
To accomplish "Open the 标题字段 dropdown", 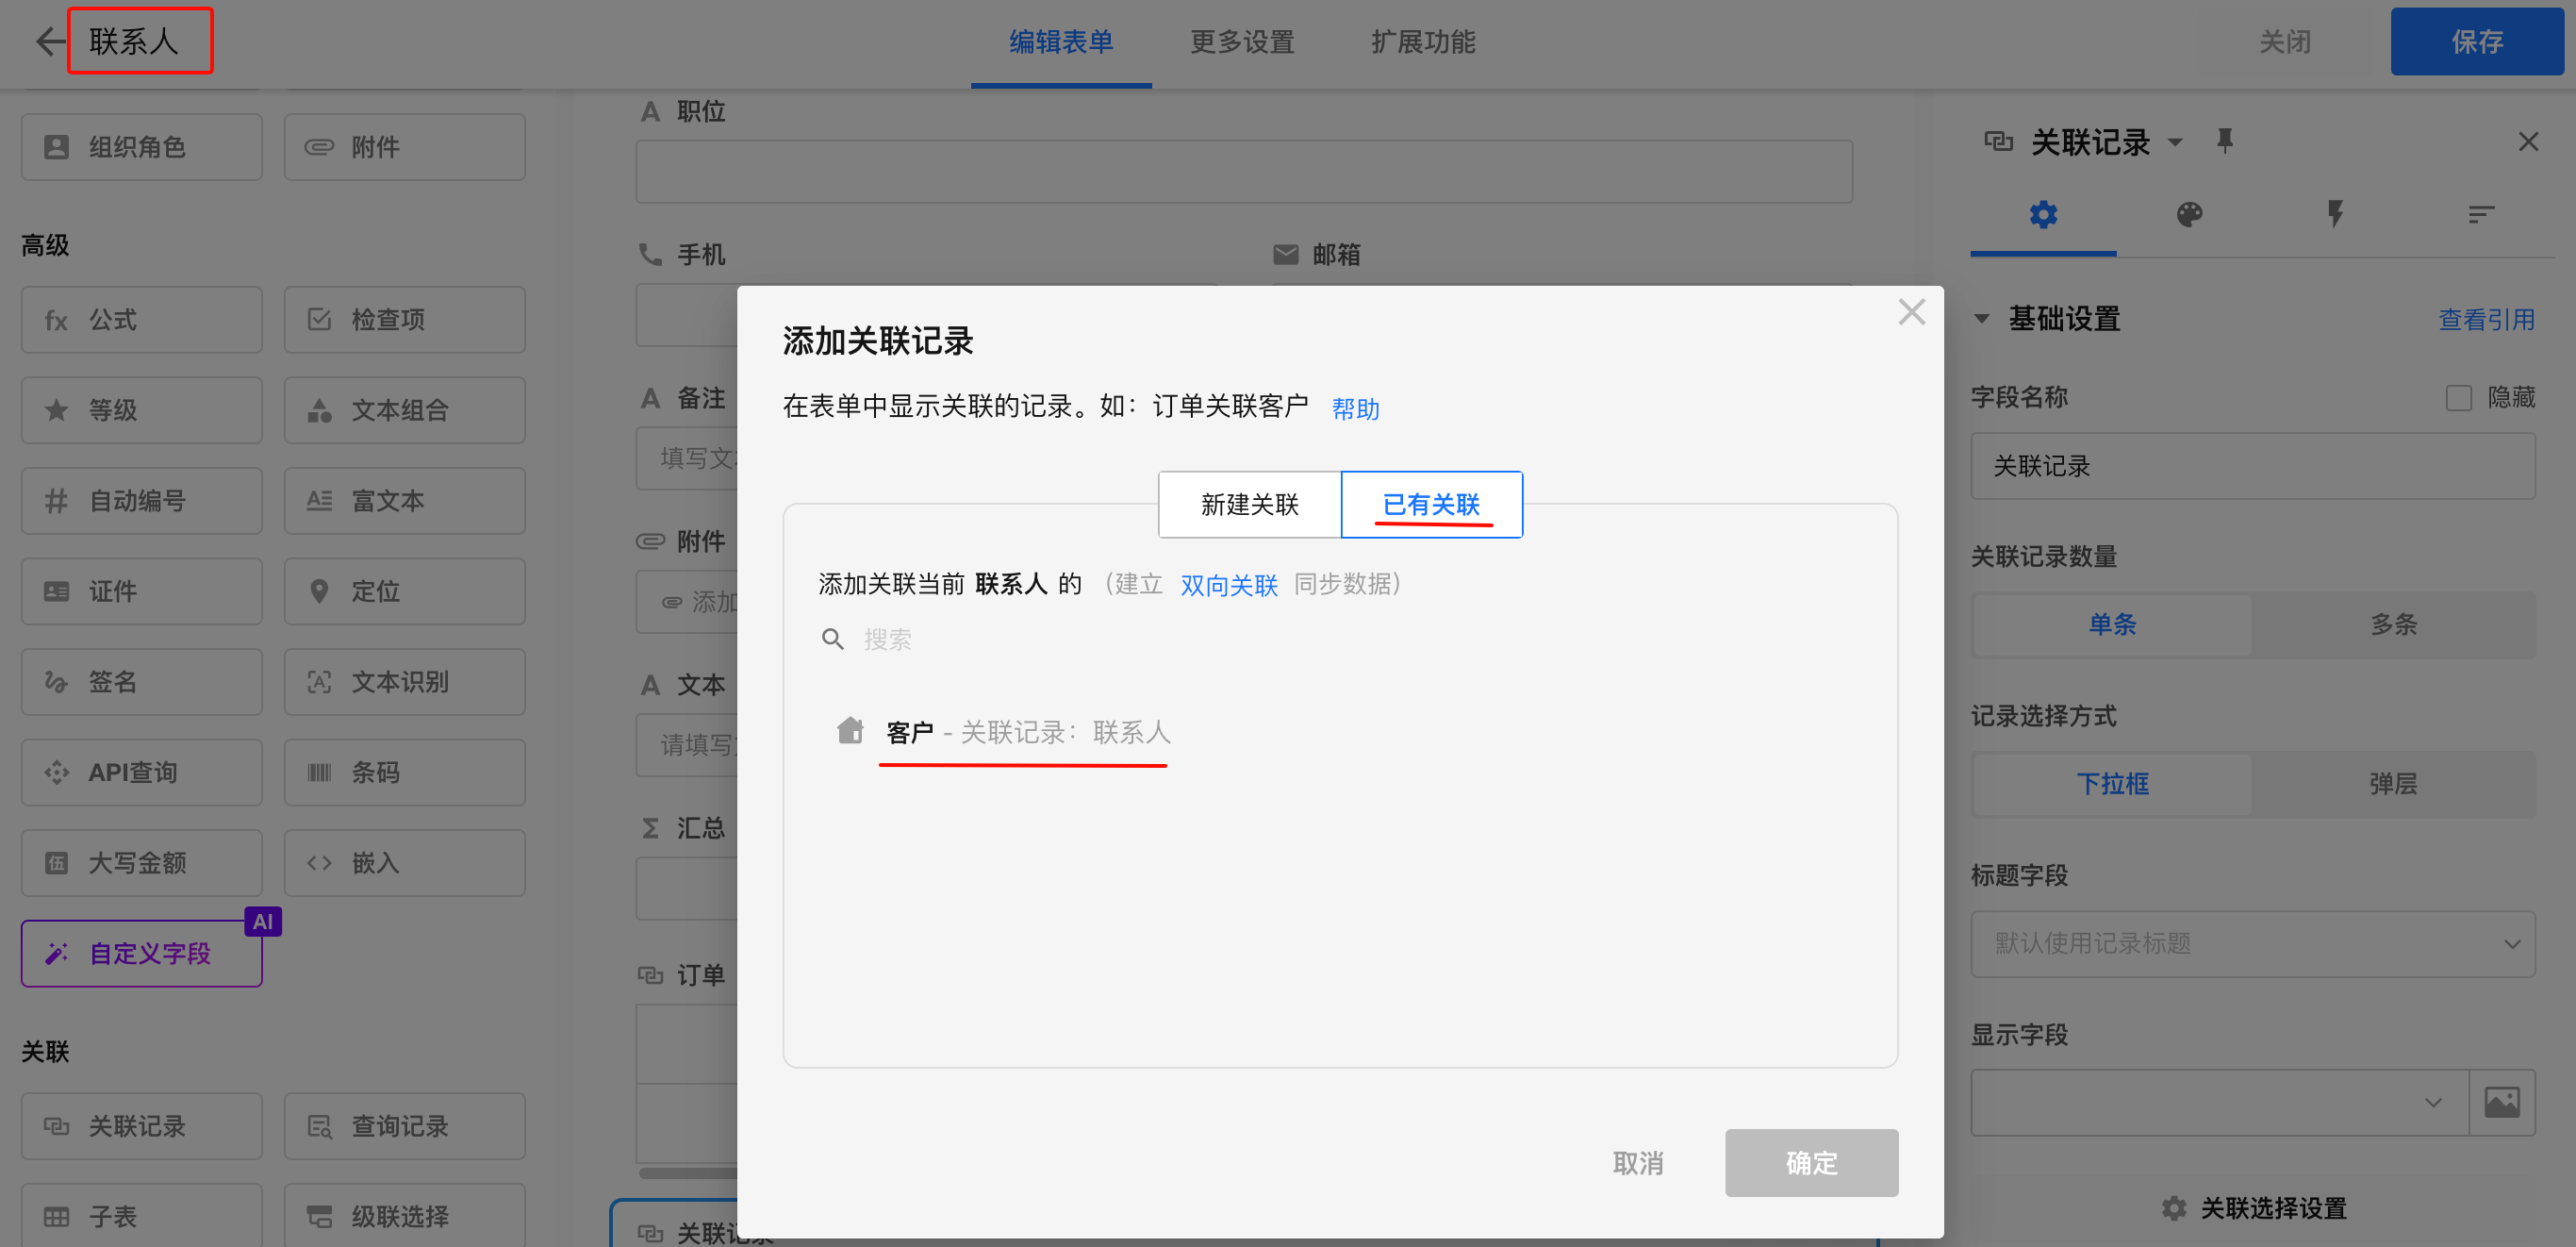I will pyautogui.click(x=2252, y=943).
